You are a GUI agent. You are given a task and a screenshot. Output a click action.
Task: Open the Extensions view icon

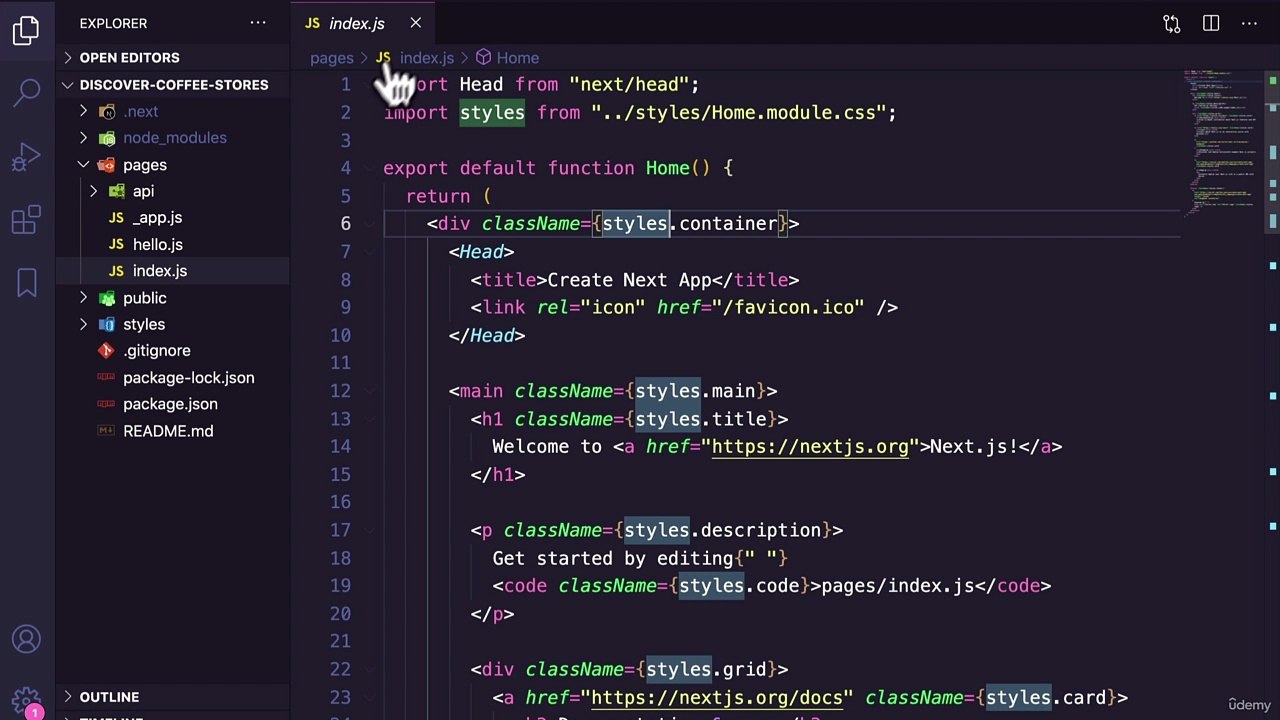point(27,219)
